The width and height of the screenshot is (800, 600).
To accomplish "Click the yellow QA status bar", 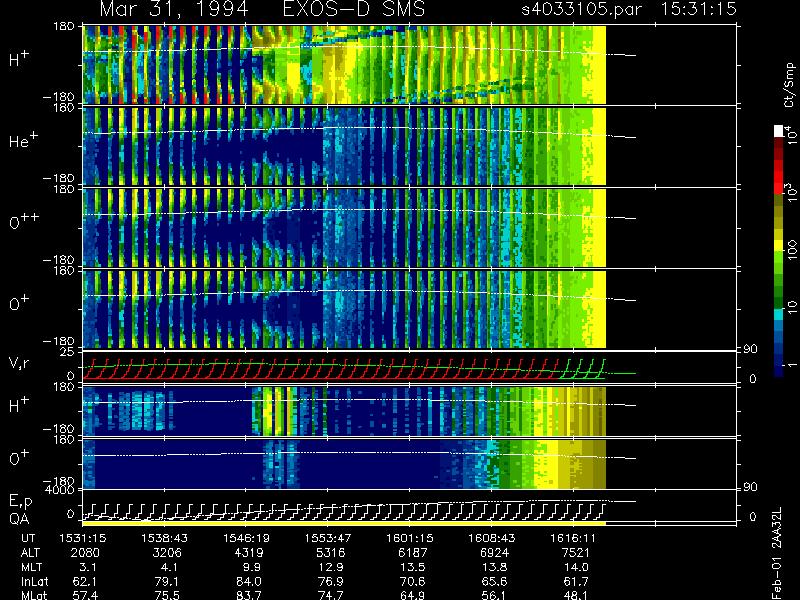I will click(x=344, y=523).
